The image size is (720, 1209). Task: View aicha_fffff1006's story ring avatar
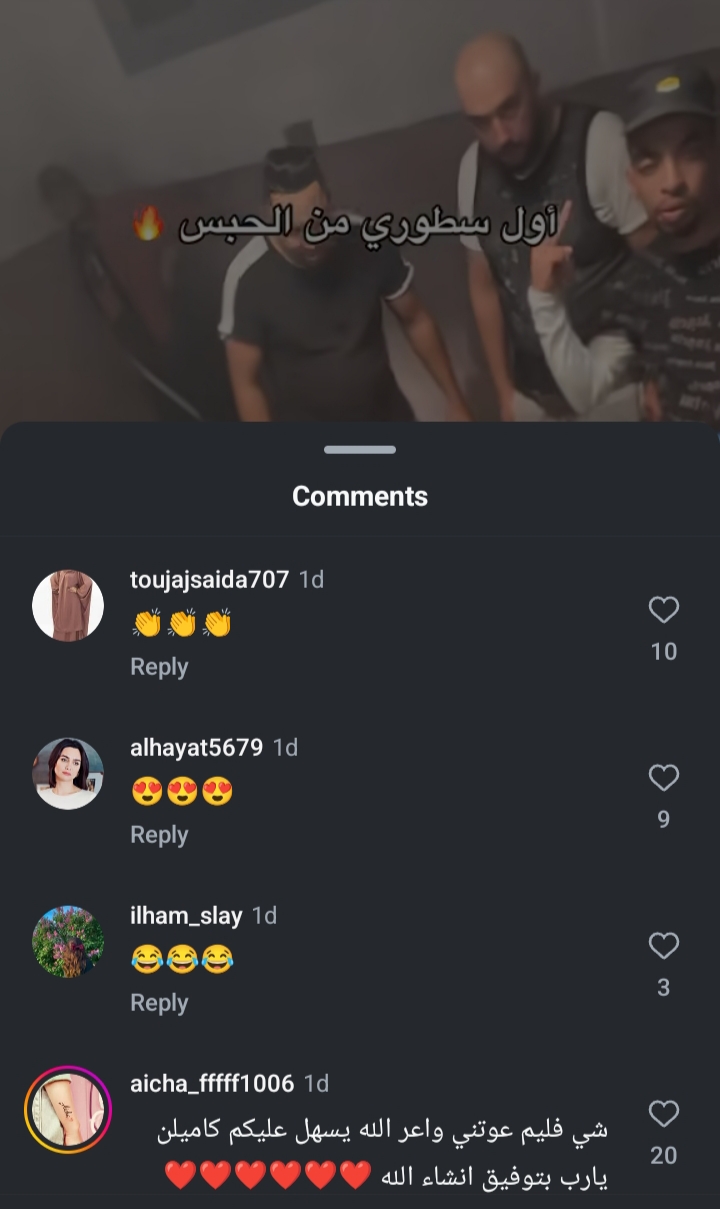(x=68, y=1109)
